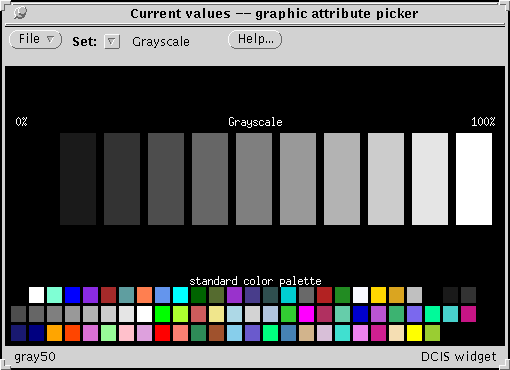Choose the indian red swatch in middle row
This screenshot has width=510, height=370.
click(198, 314)
